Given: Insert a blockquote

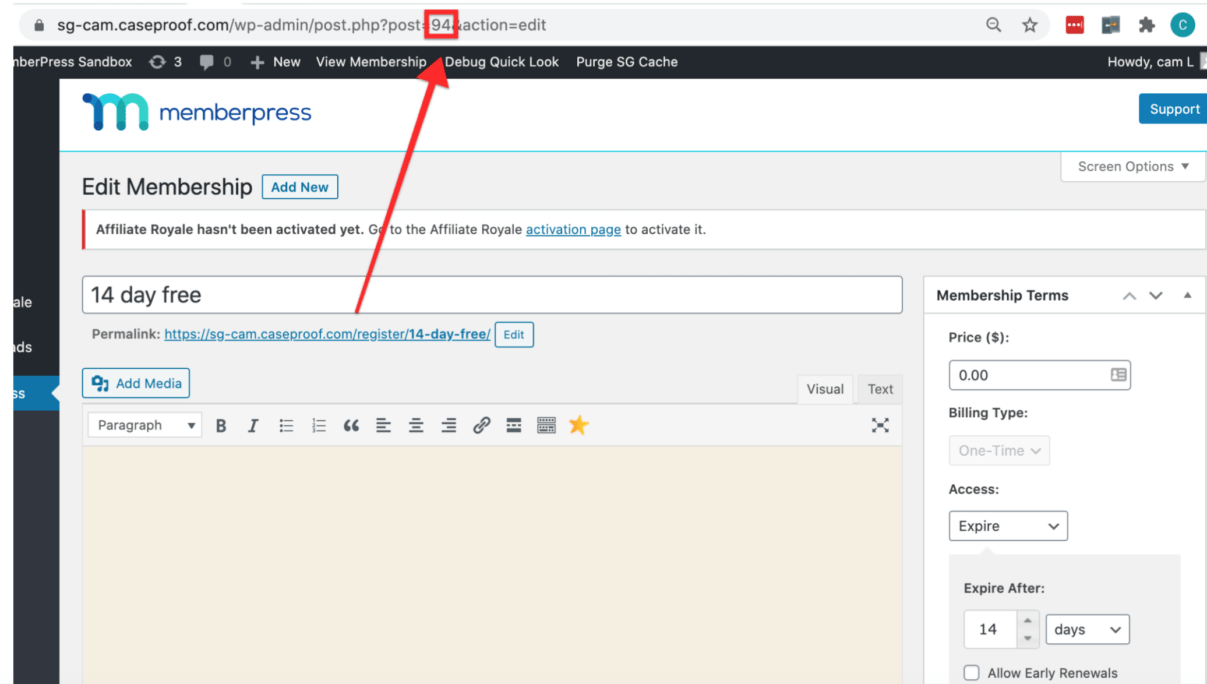Looking at the screenshot, I should 351,426.
